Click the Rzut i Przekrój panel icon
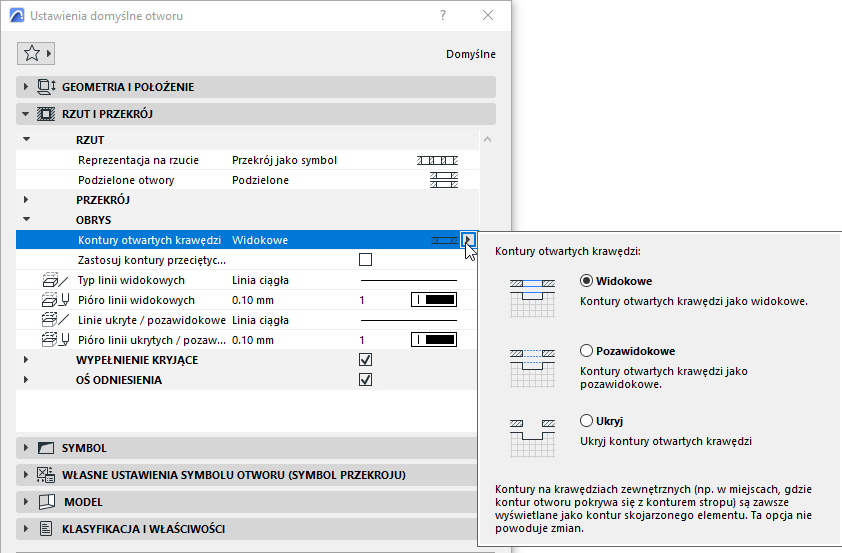842x553 pixels. tap(46, 114)
